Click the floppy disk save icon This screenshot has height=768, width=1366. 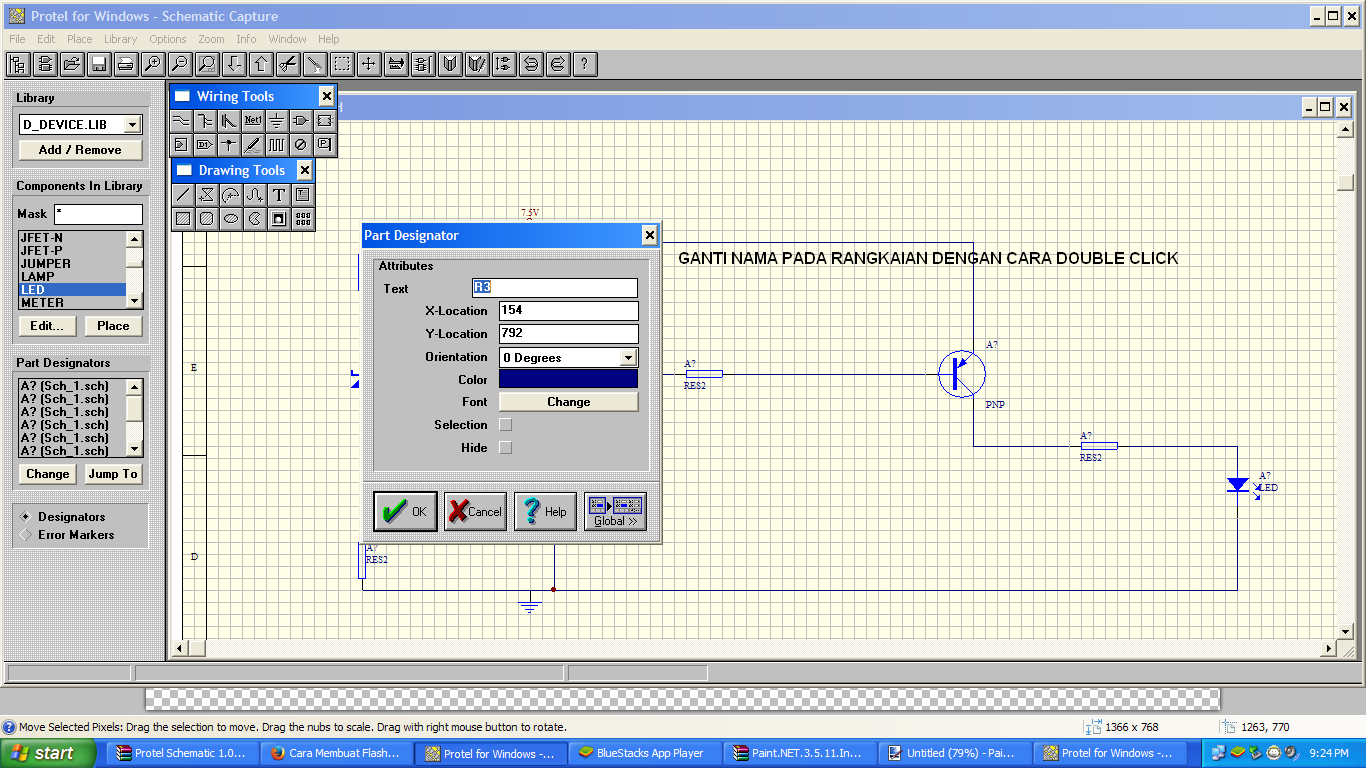tap(98, 64)
